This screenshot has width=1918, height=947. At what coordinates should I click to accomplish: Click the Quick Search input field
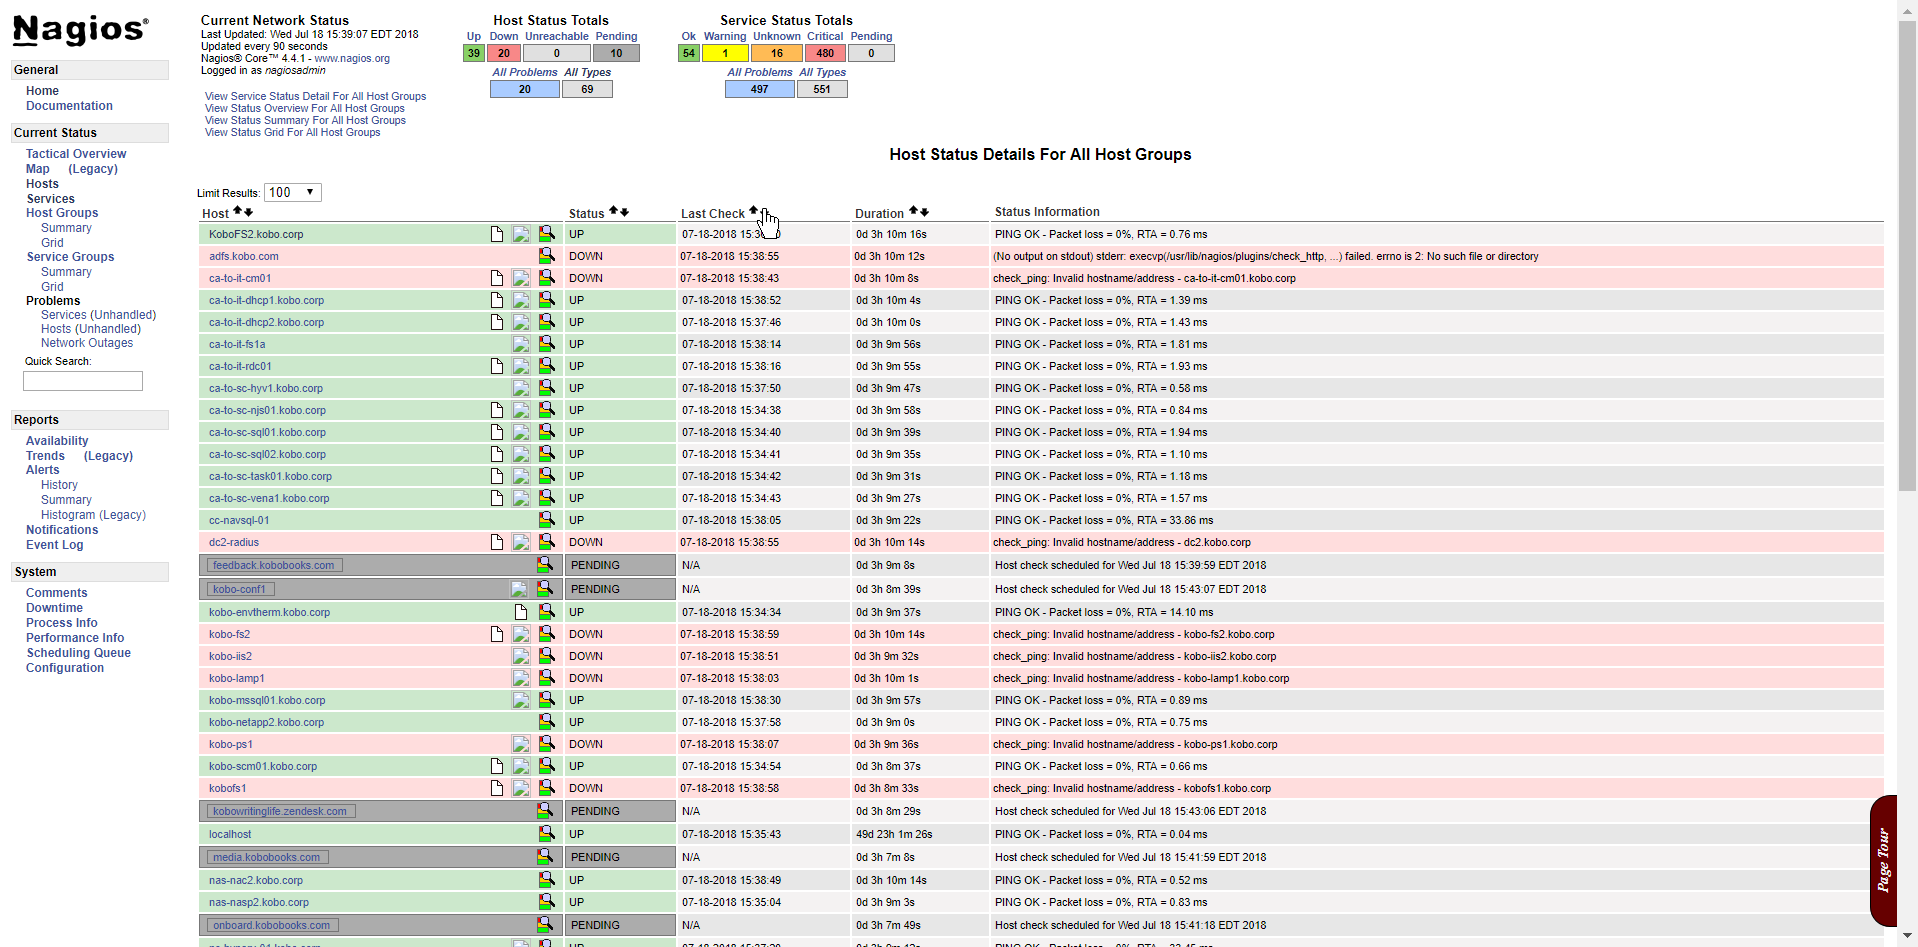tap(83, 381)
